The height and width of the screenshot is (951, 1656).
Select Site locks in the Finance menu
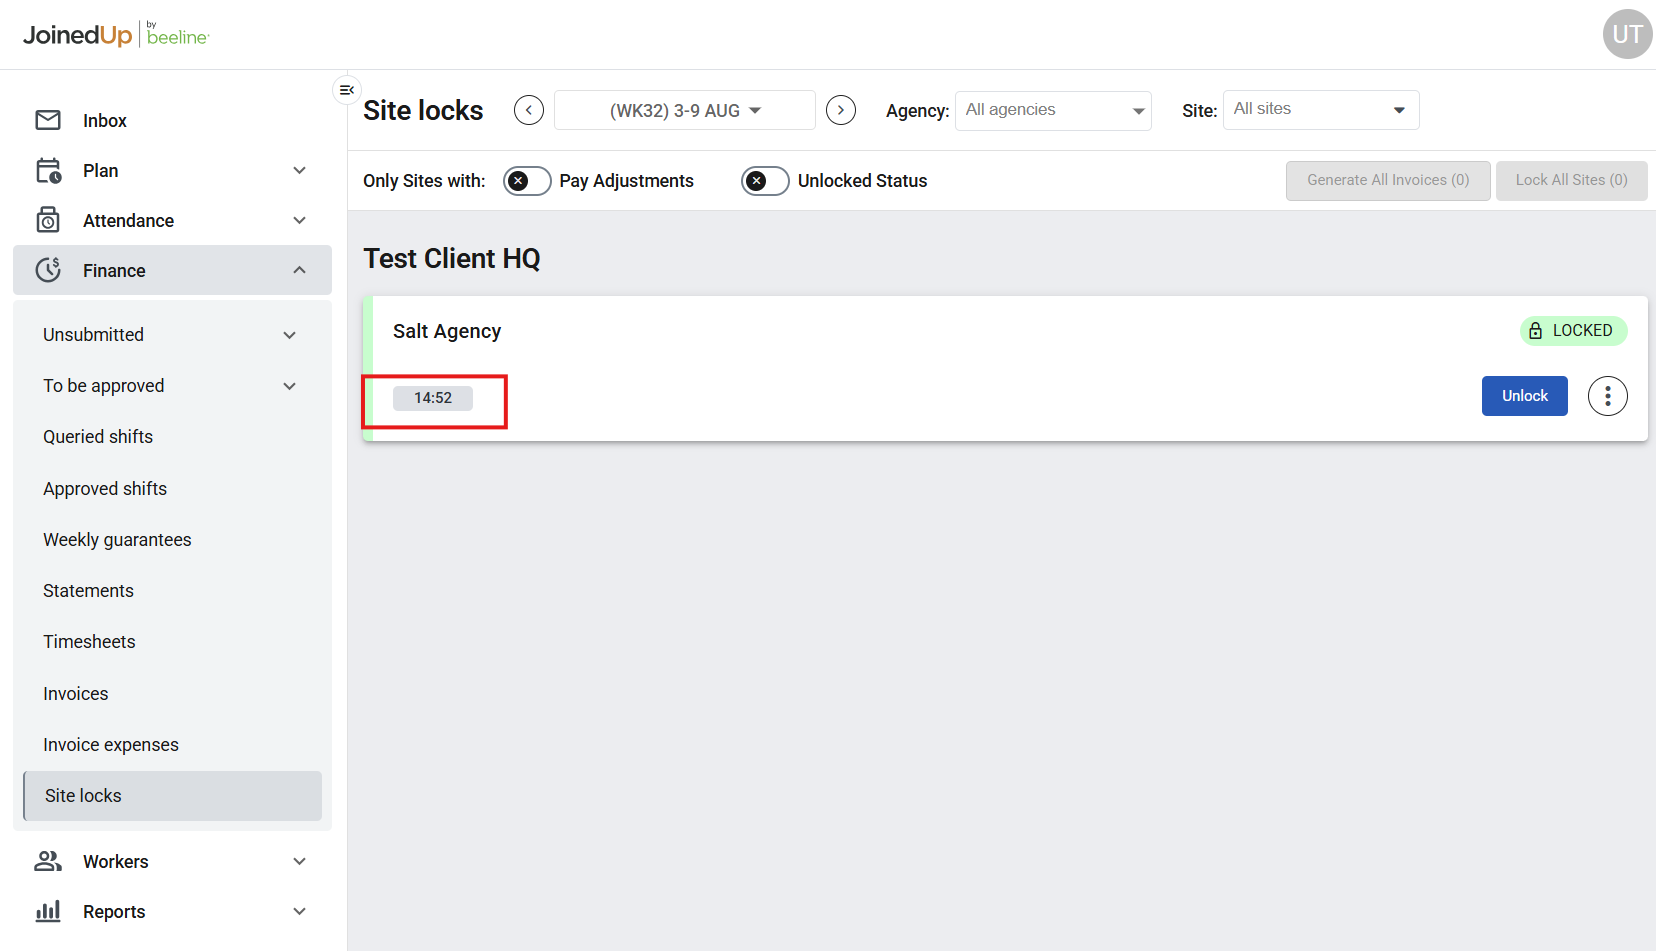point(172,796)
